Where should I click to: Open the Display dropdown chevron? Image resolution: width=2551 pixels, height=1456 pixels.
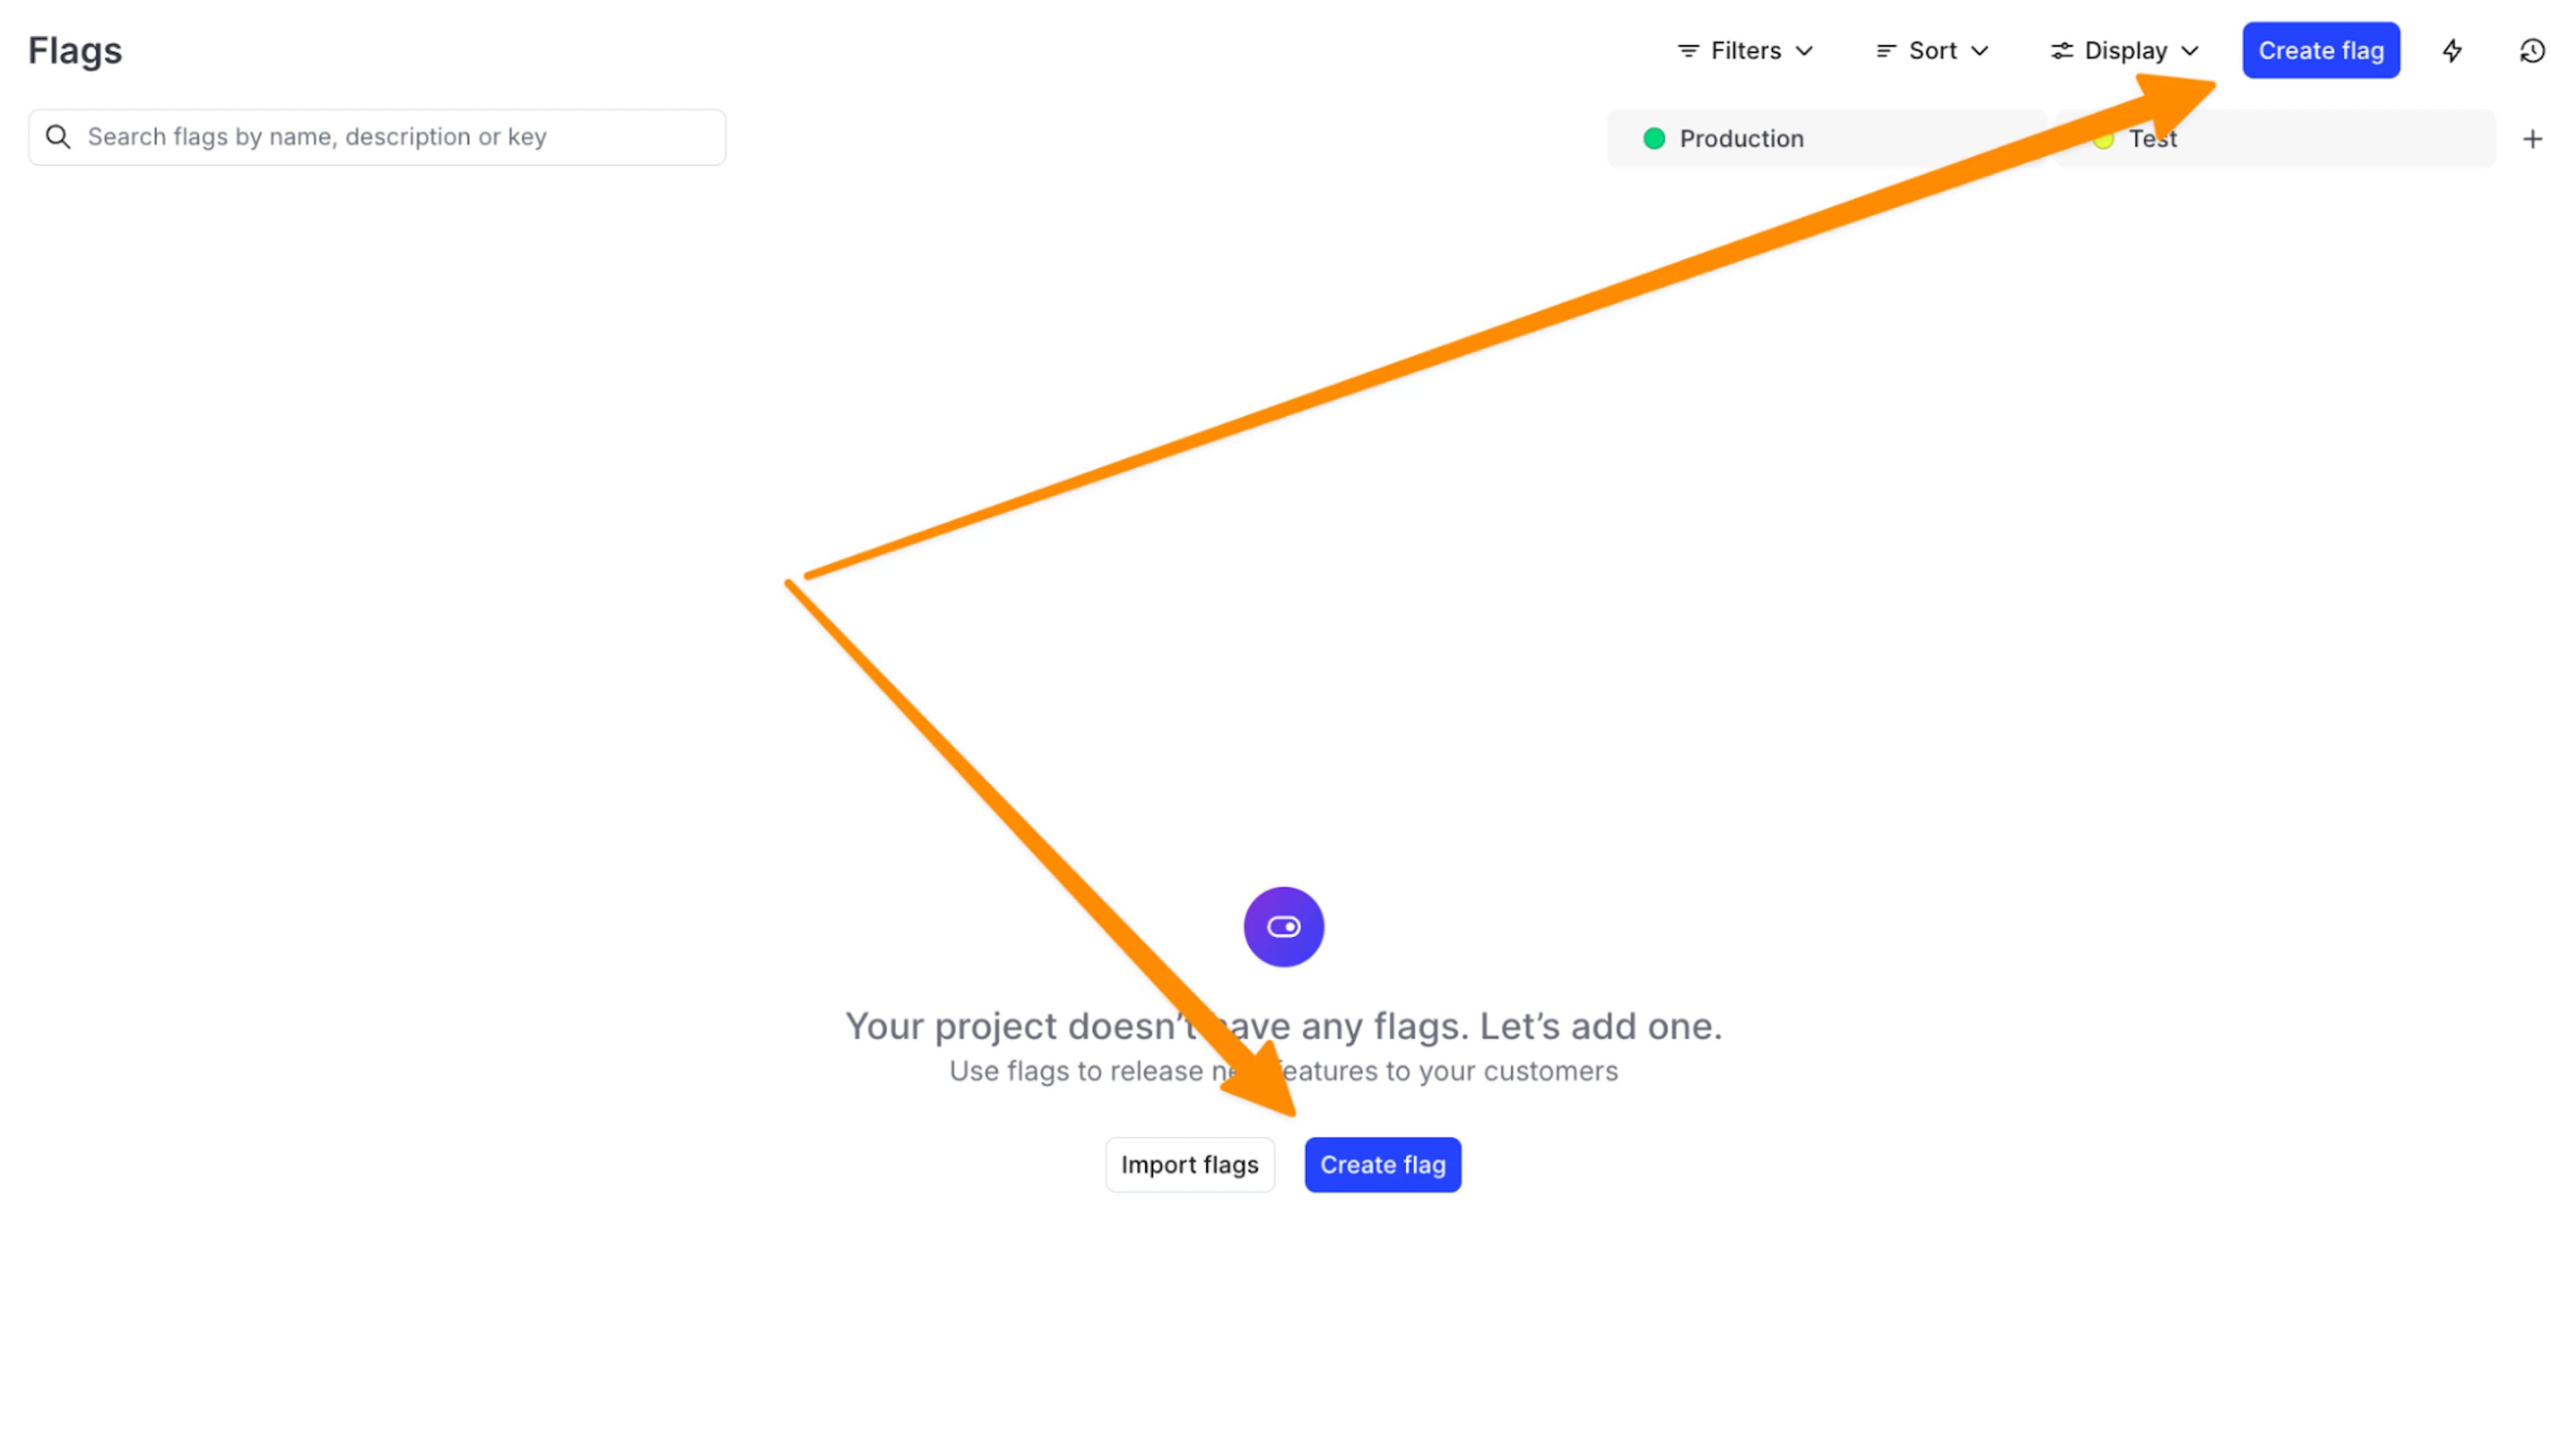click(x=2189, y=51)
